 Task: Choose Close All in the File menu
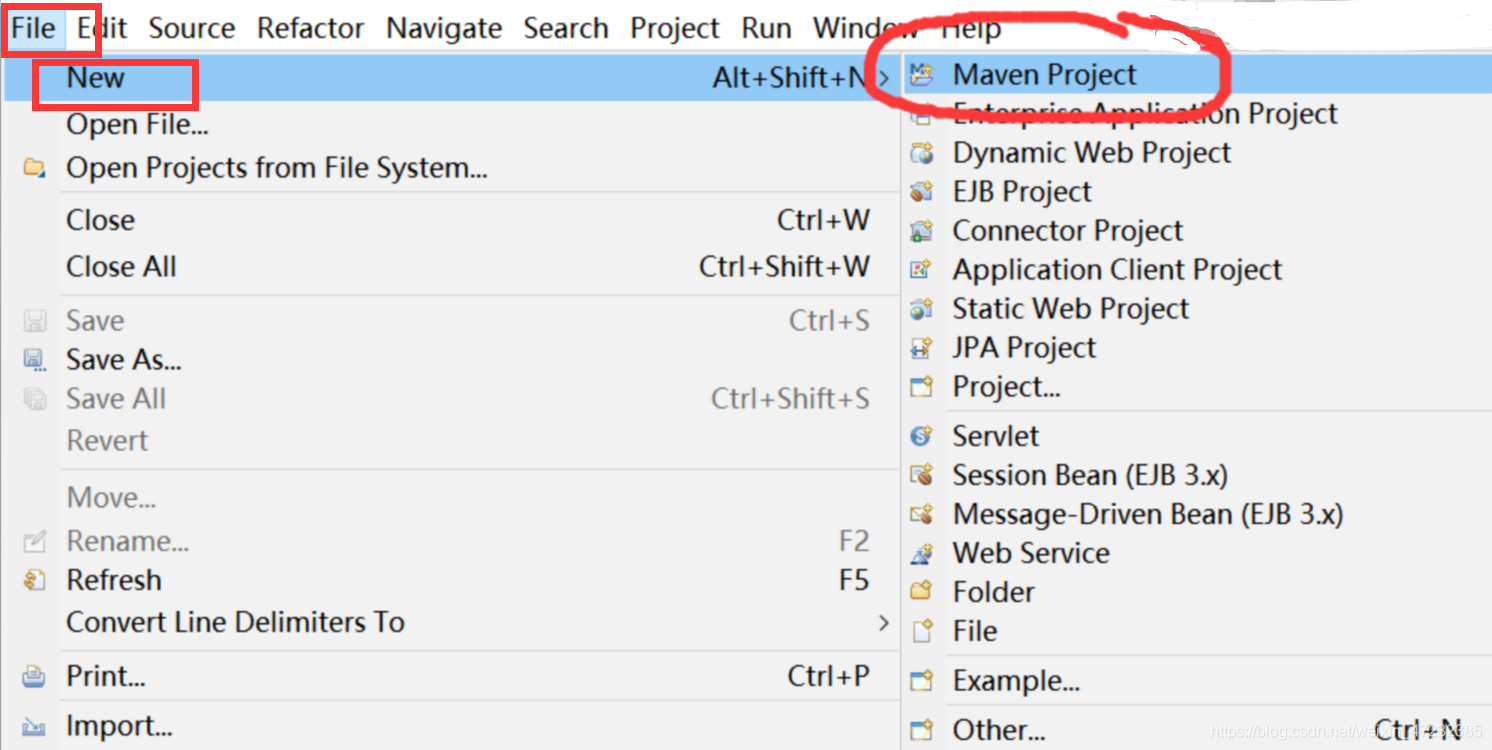point(121,267)
